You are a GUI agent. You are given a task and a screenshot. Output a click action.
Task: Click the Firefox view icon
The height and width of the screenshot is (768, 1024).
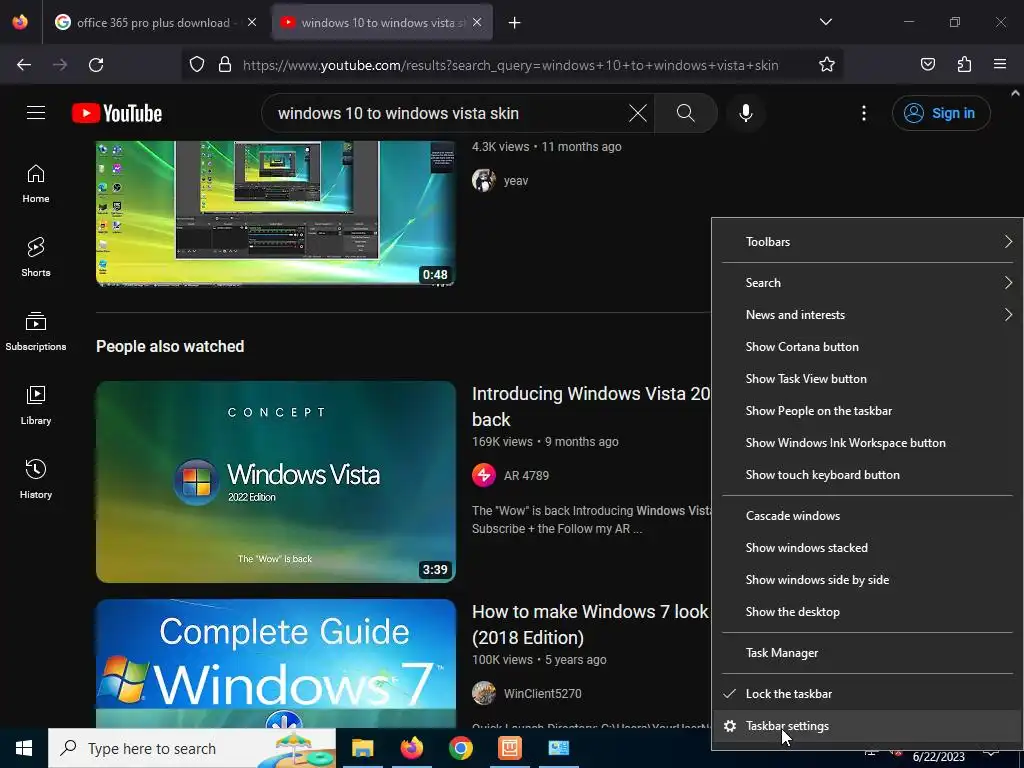tap(20, 22)
